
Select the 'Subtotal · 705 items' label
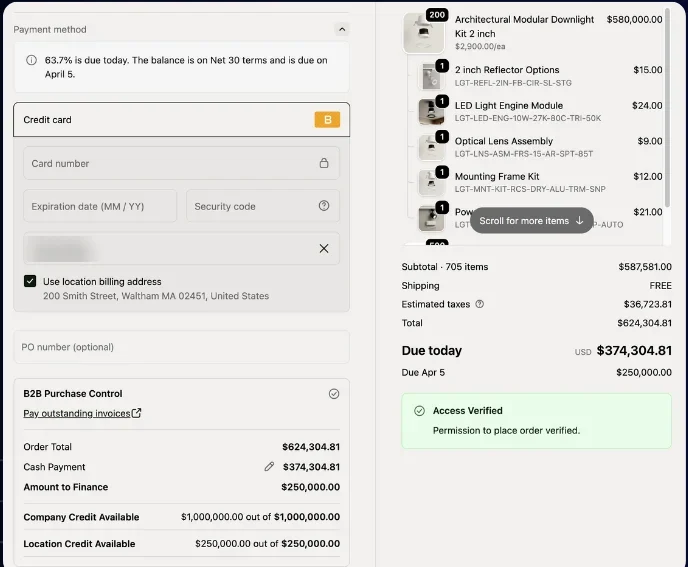pyautogui.click(x=444, y=267)
